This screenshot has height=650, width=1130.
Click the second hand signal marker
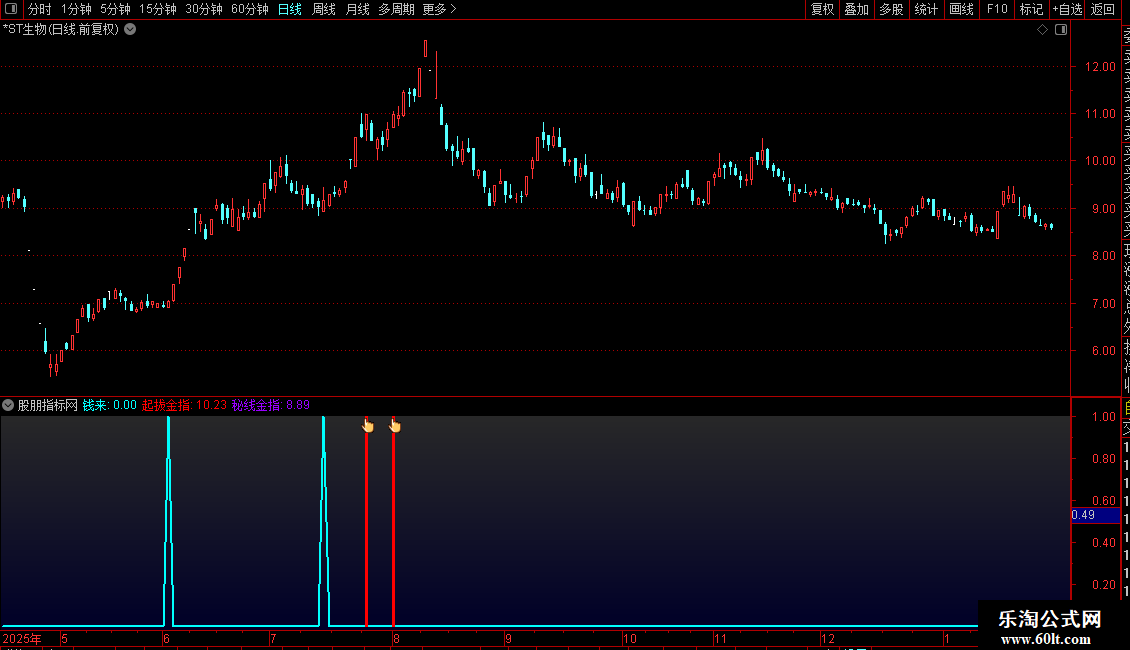[x=394, y=426]
